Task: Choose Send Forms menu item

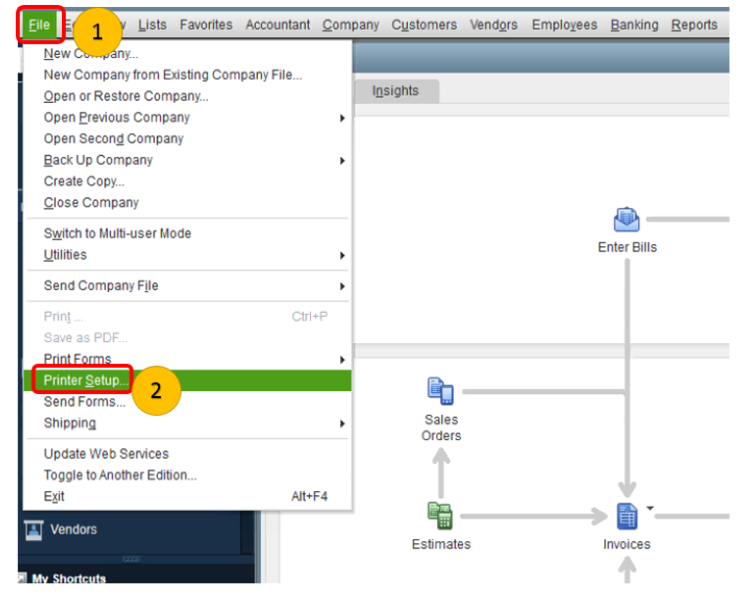Action: click(85, 402)
